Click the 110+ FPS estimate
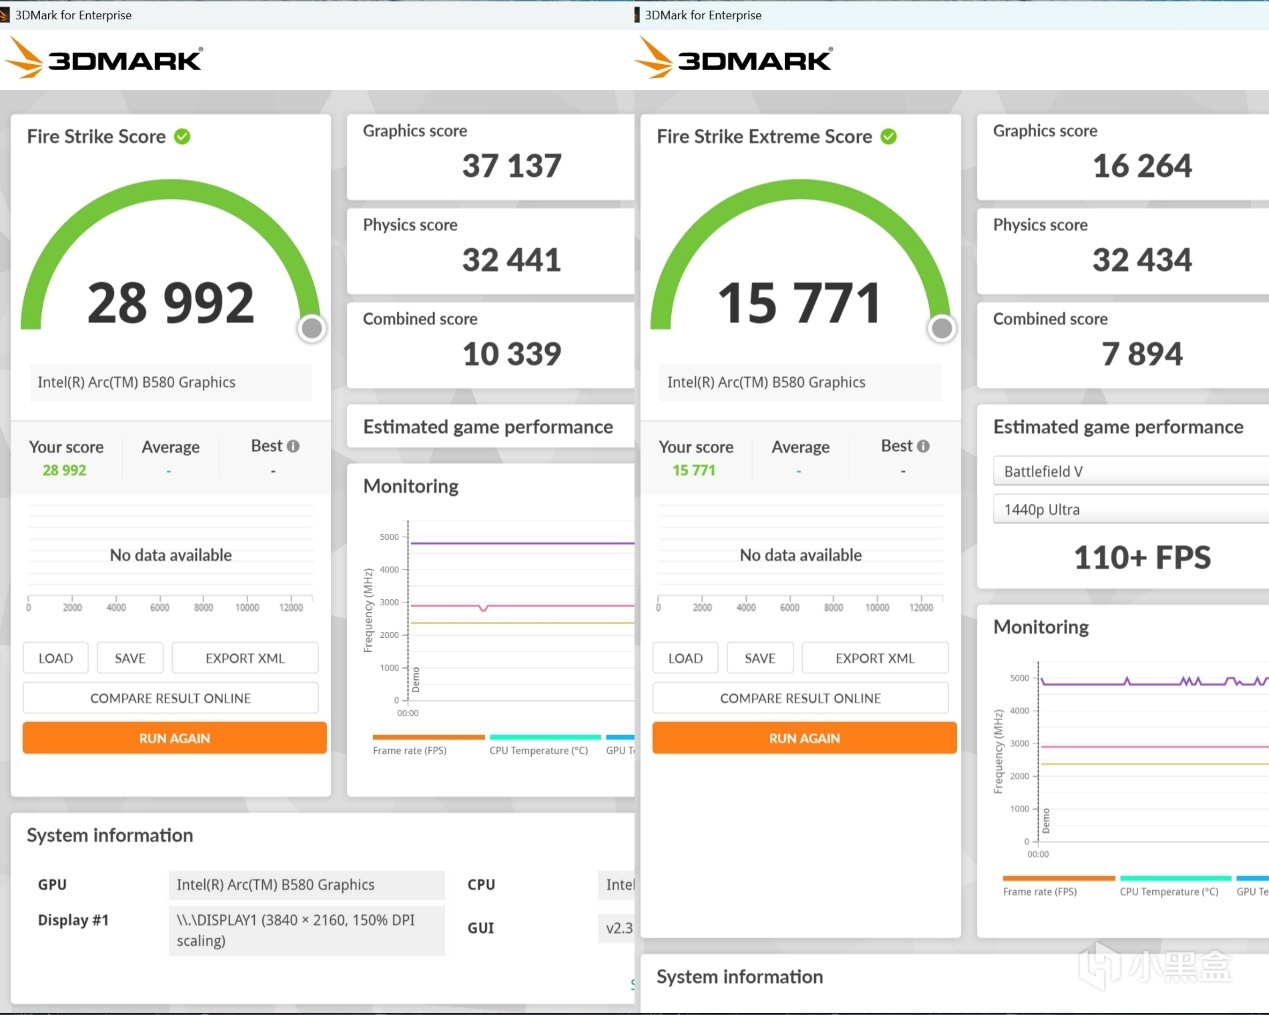This screenshot has height=1015, width=1269. click(1142, 557)
